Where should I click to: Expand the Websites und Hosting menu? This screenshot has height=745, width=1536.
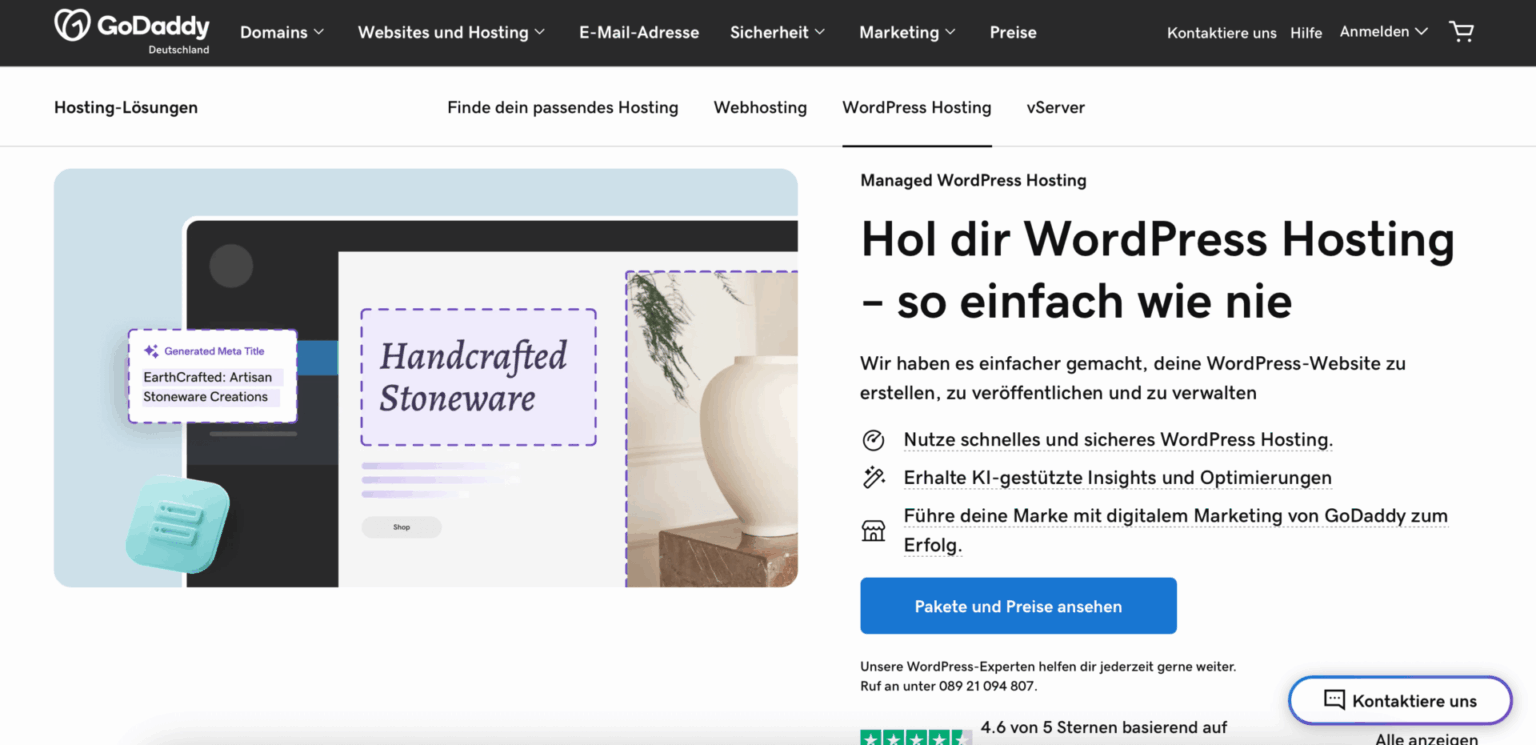pyautogui.click(x=451, y=32)
